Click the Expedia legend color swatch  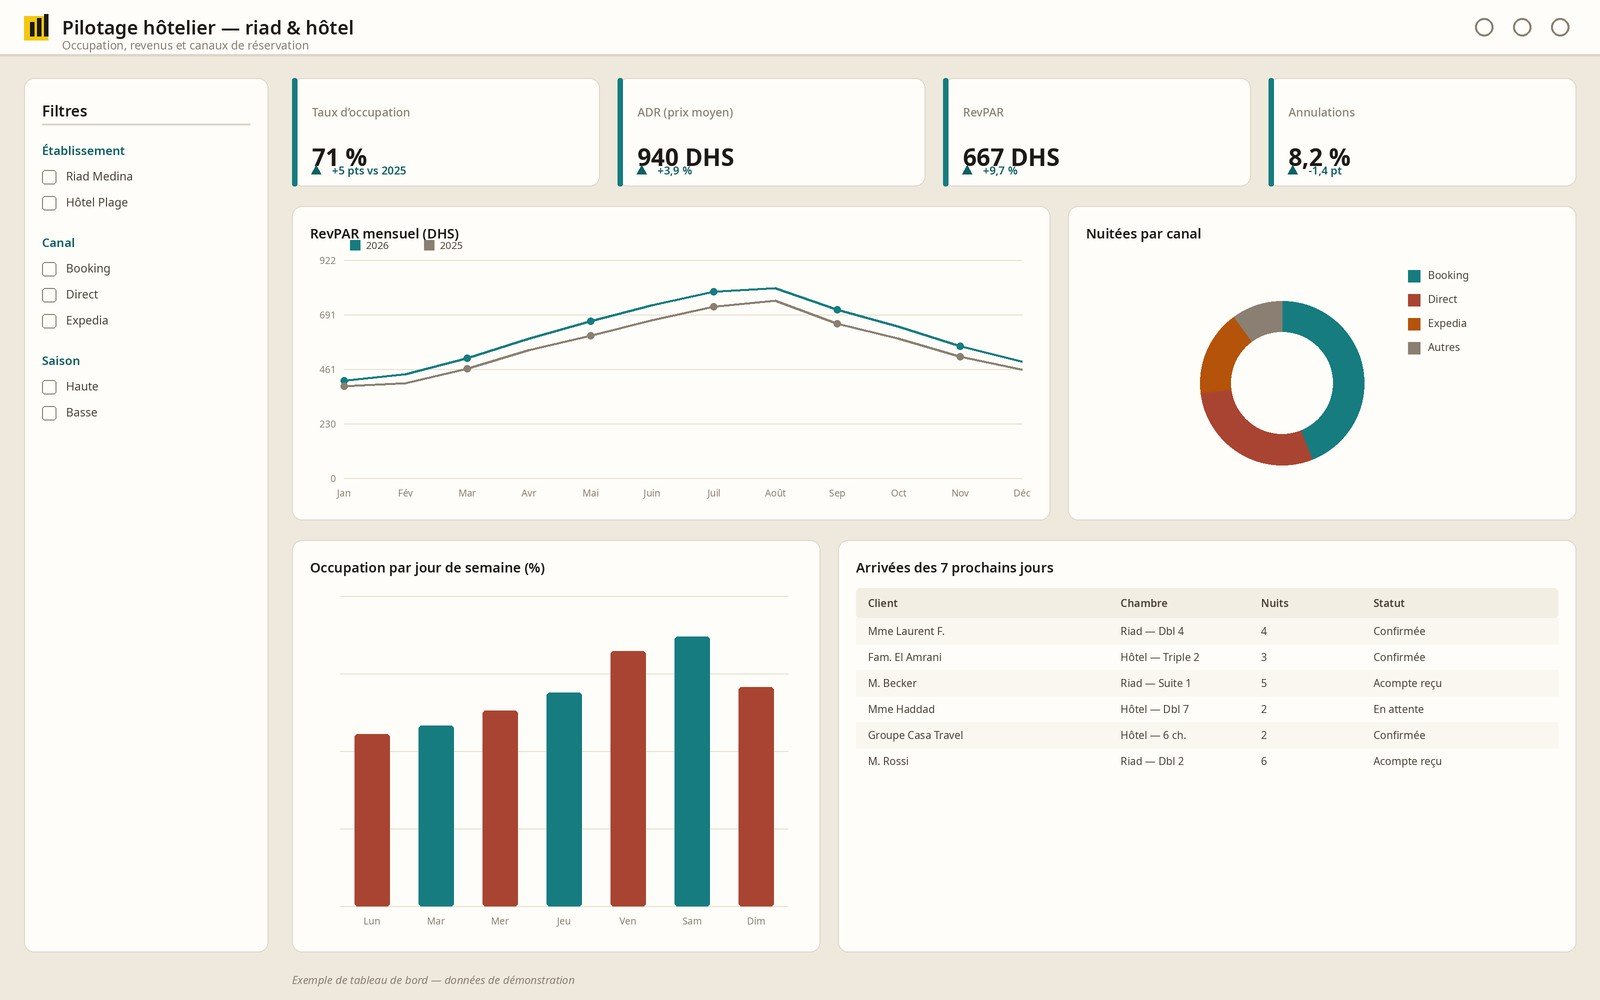pos(1414,324)
